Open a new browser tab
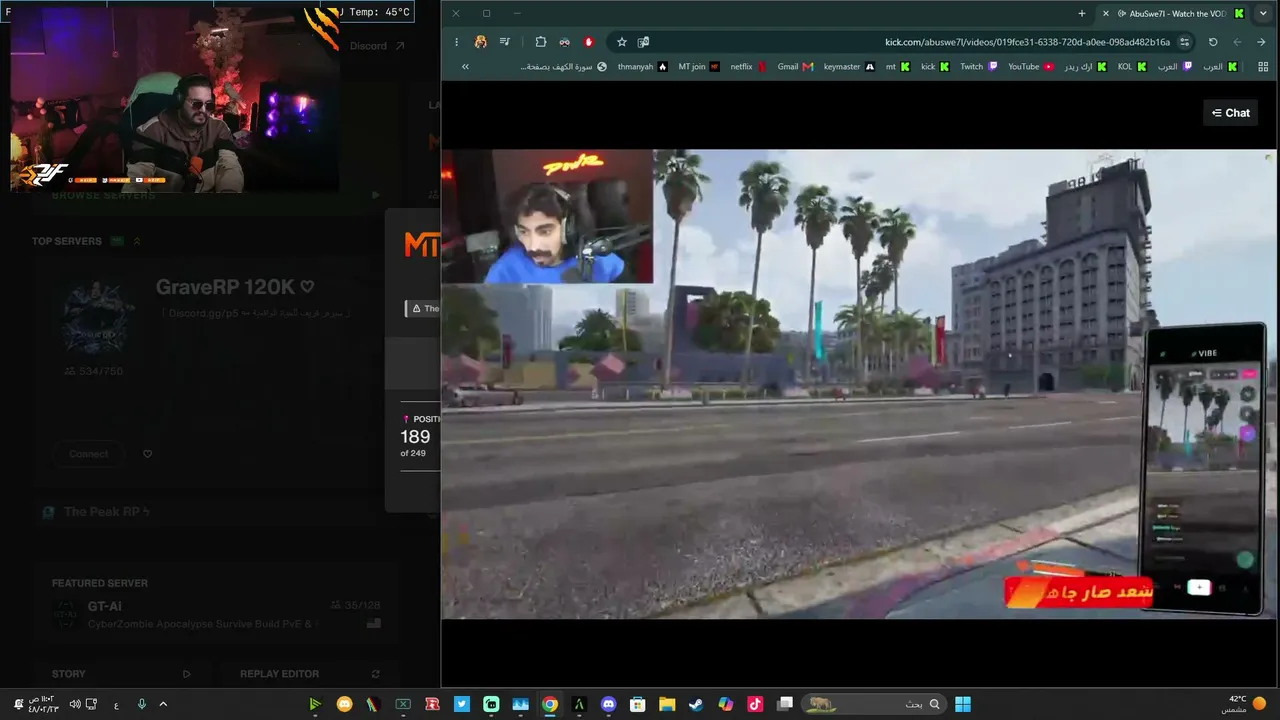The image size is (1280, 720). [x=1082, y=13]
